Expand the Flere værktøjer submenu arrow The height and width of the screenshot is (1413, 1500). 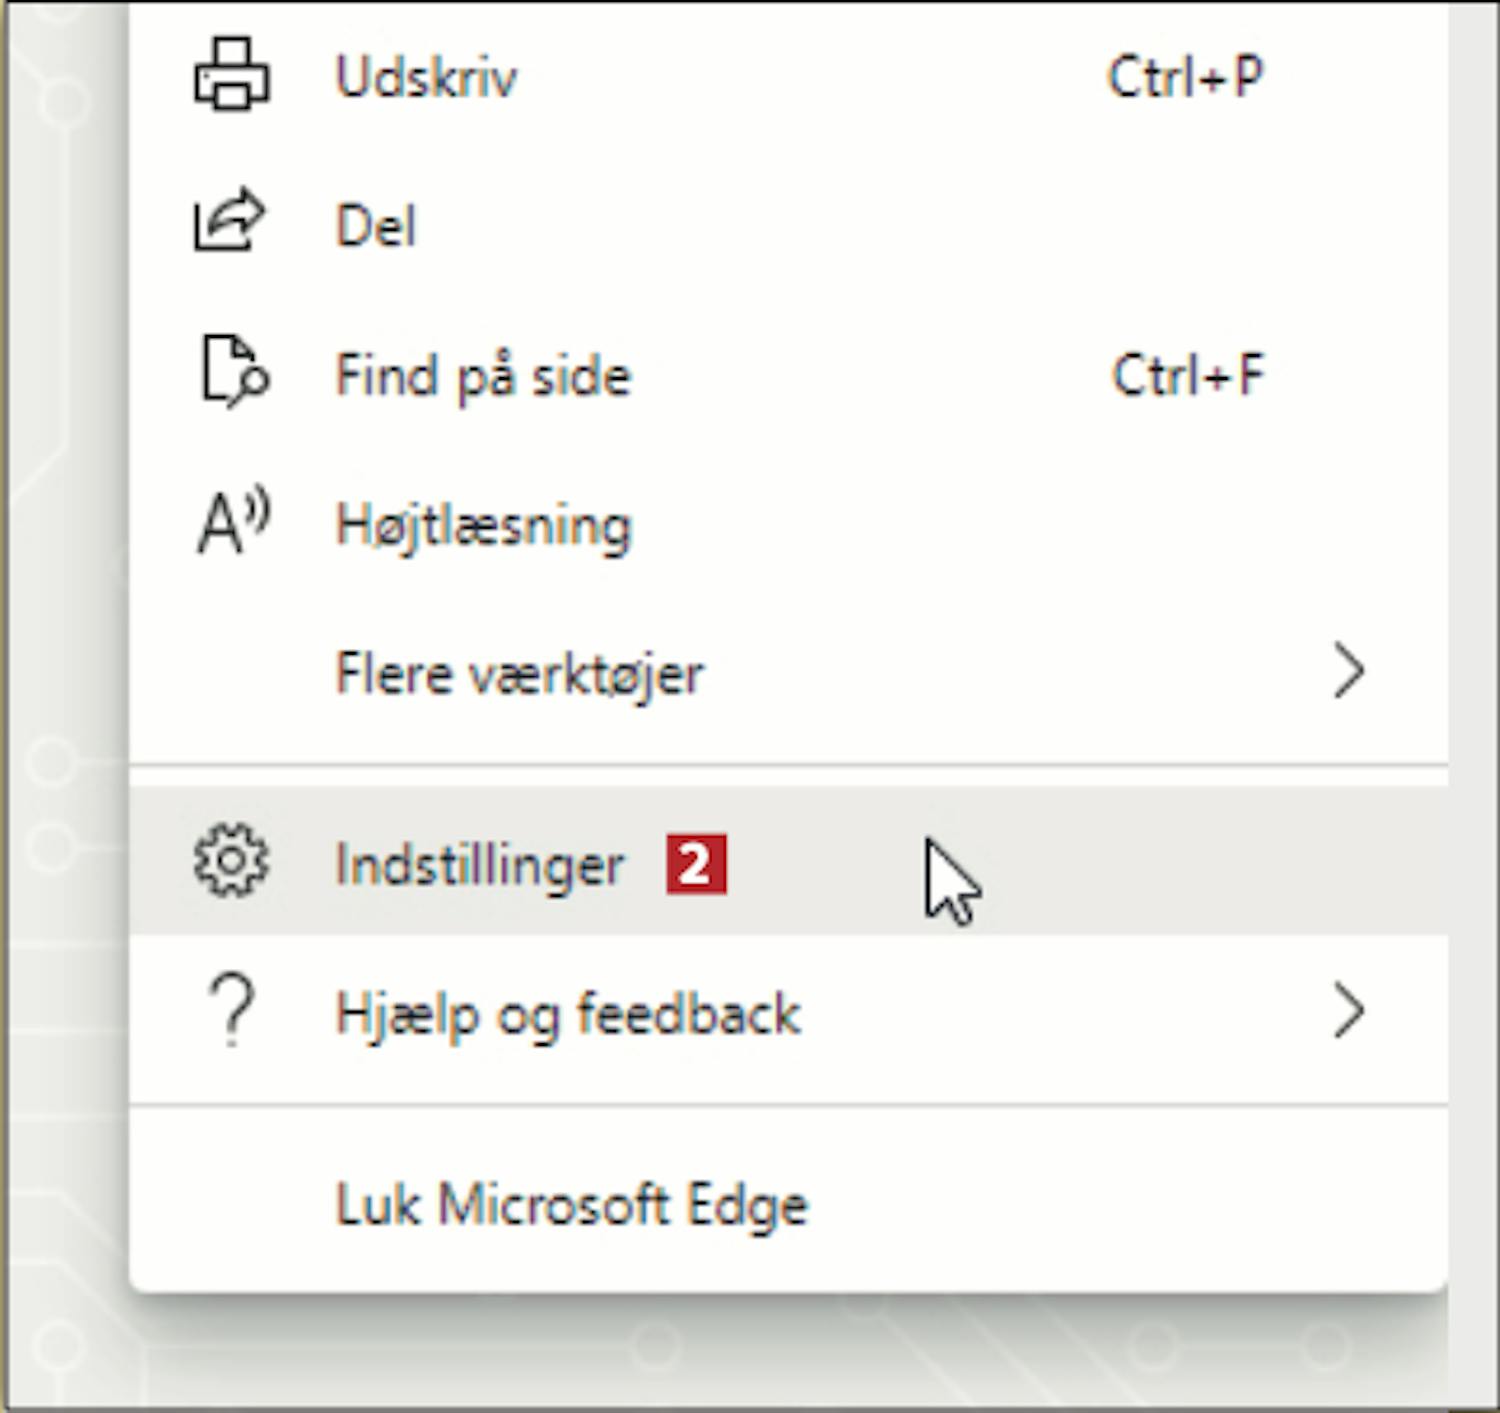click(1349, 671)
